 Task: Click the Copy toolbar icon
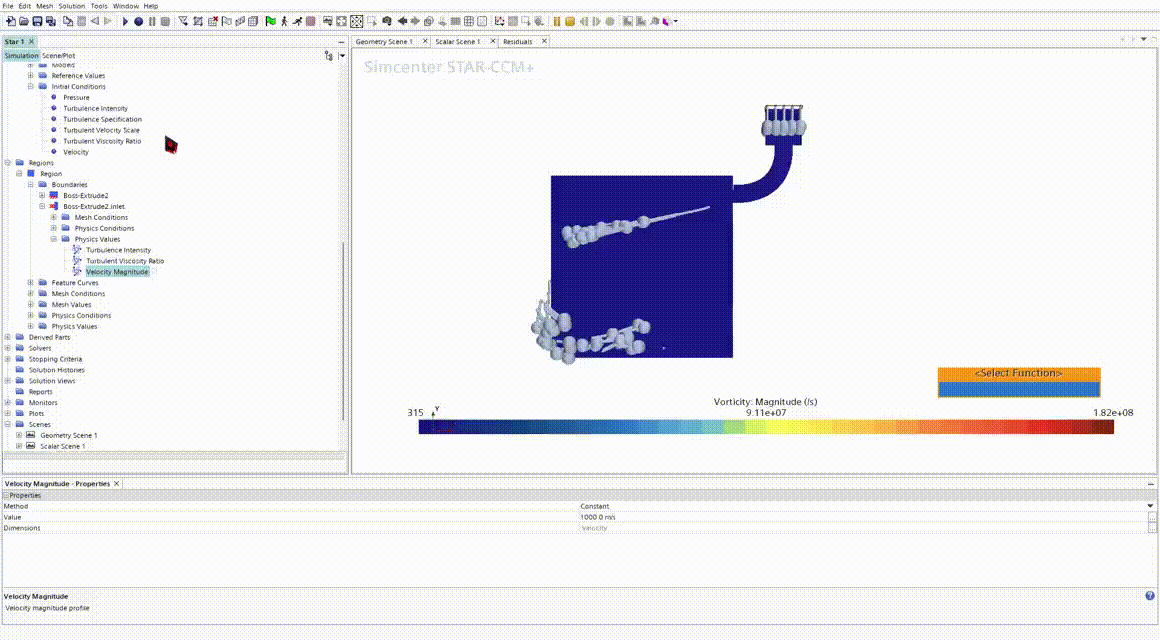click(x=68, y=21)
